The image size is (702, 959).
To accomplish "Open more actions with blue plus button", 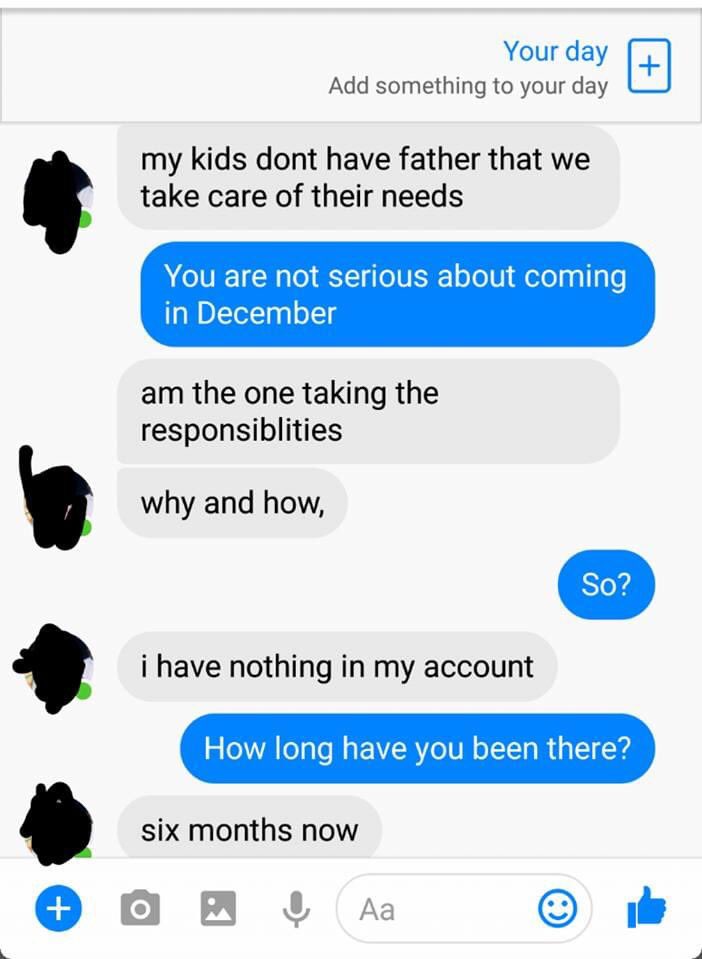I will pyautogui.click(x=58, y=908).
